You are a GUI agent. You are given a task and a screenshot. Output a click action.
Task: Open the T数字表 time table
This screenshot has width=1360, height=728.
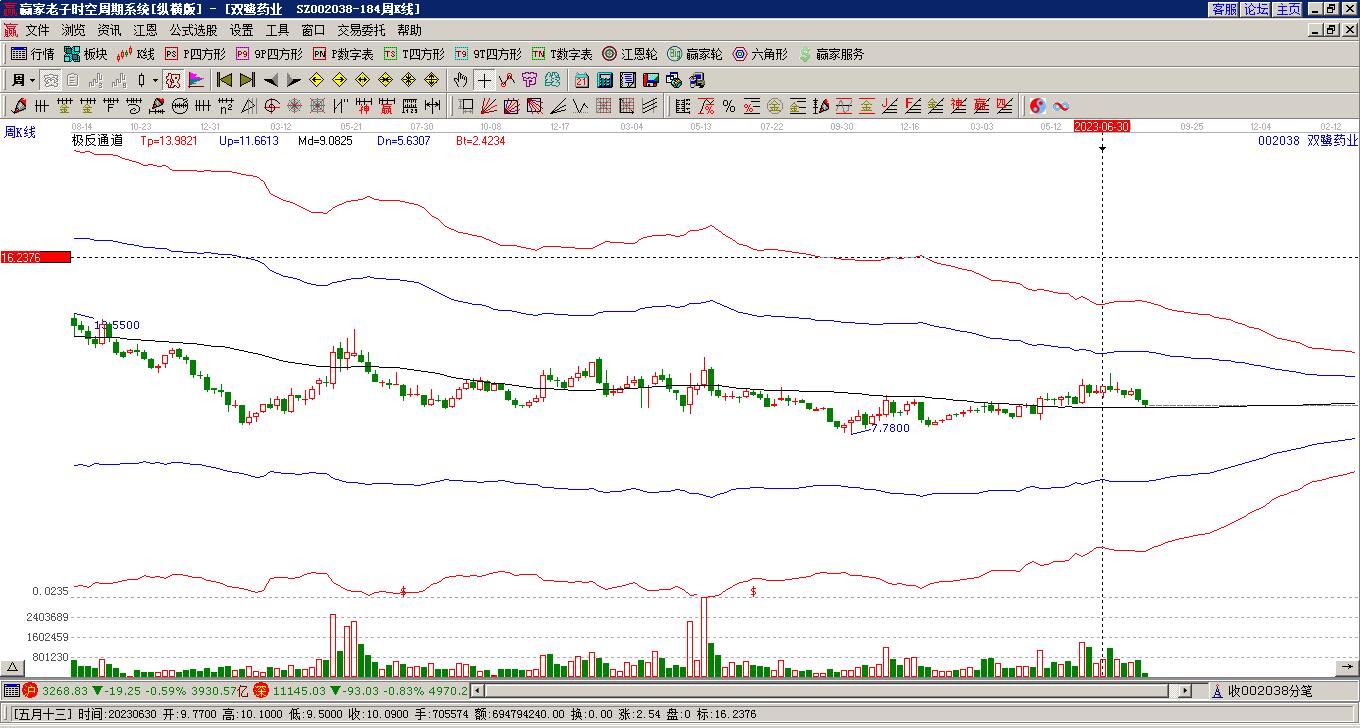click(562, 54)
